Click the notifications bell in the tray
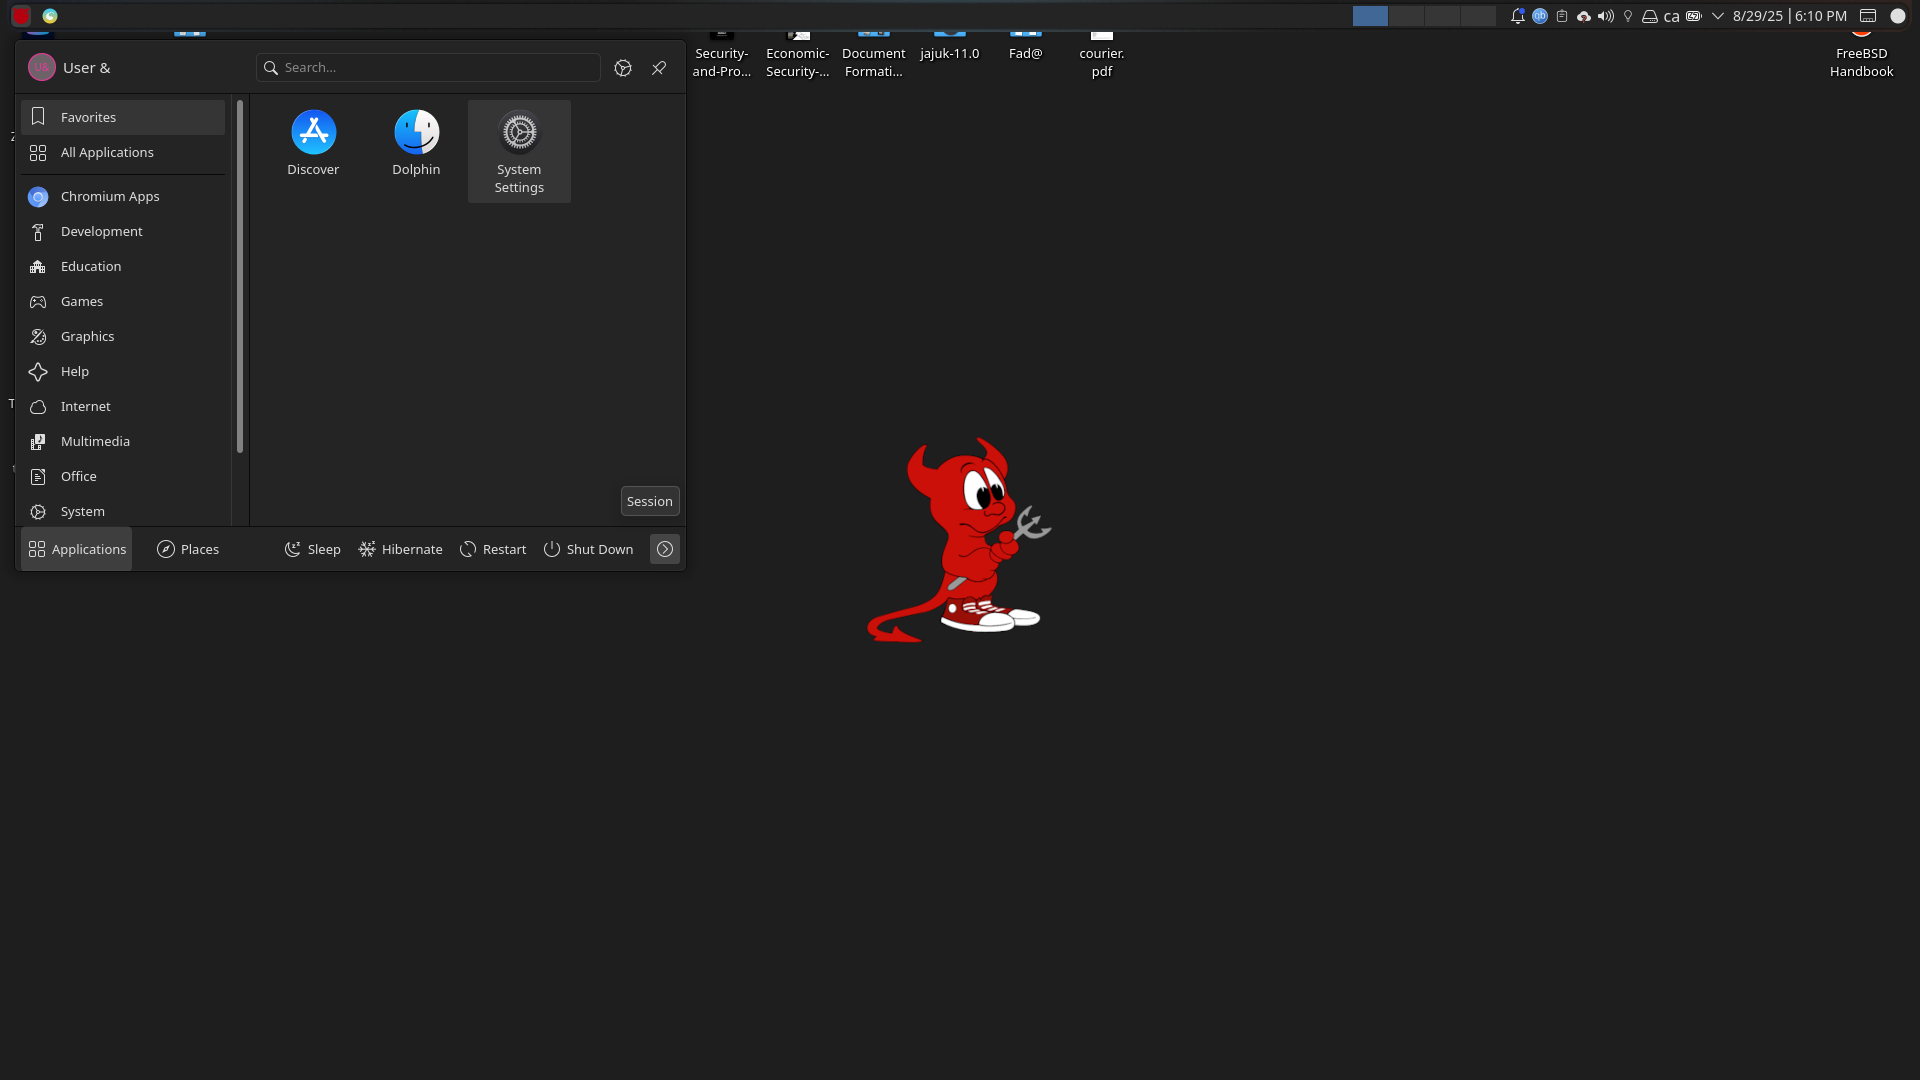Viewport: 1920px width, 1080px height. 1517,16
